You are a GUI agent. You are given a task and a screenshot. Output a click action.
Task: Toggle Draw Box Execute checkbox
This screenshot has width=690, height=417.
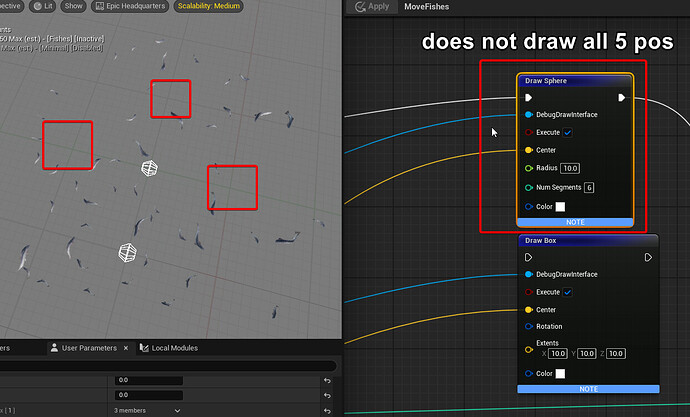568,292
